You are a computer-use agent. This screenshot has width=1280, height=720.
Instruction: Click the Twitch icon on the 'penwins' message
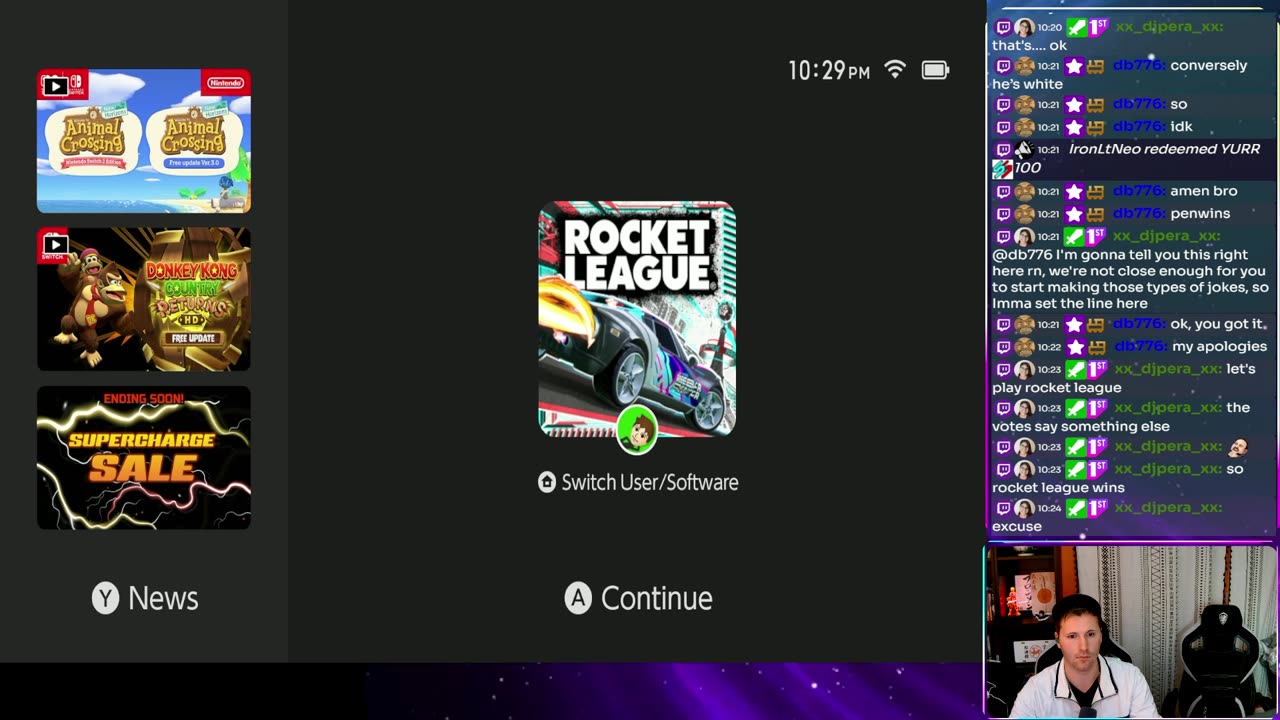(1003, 213)
